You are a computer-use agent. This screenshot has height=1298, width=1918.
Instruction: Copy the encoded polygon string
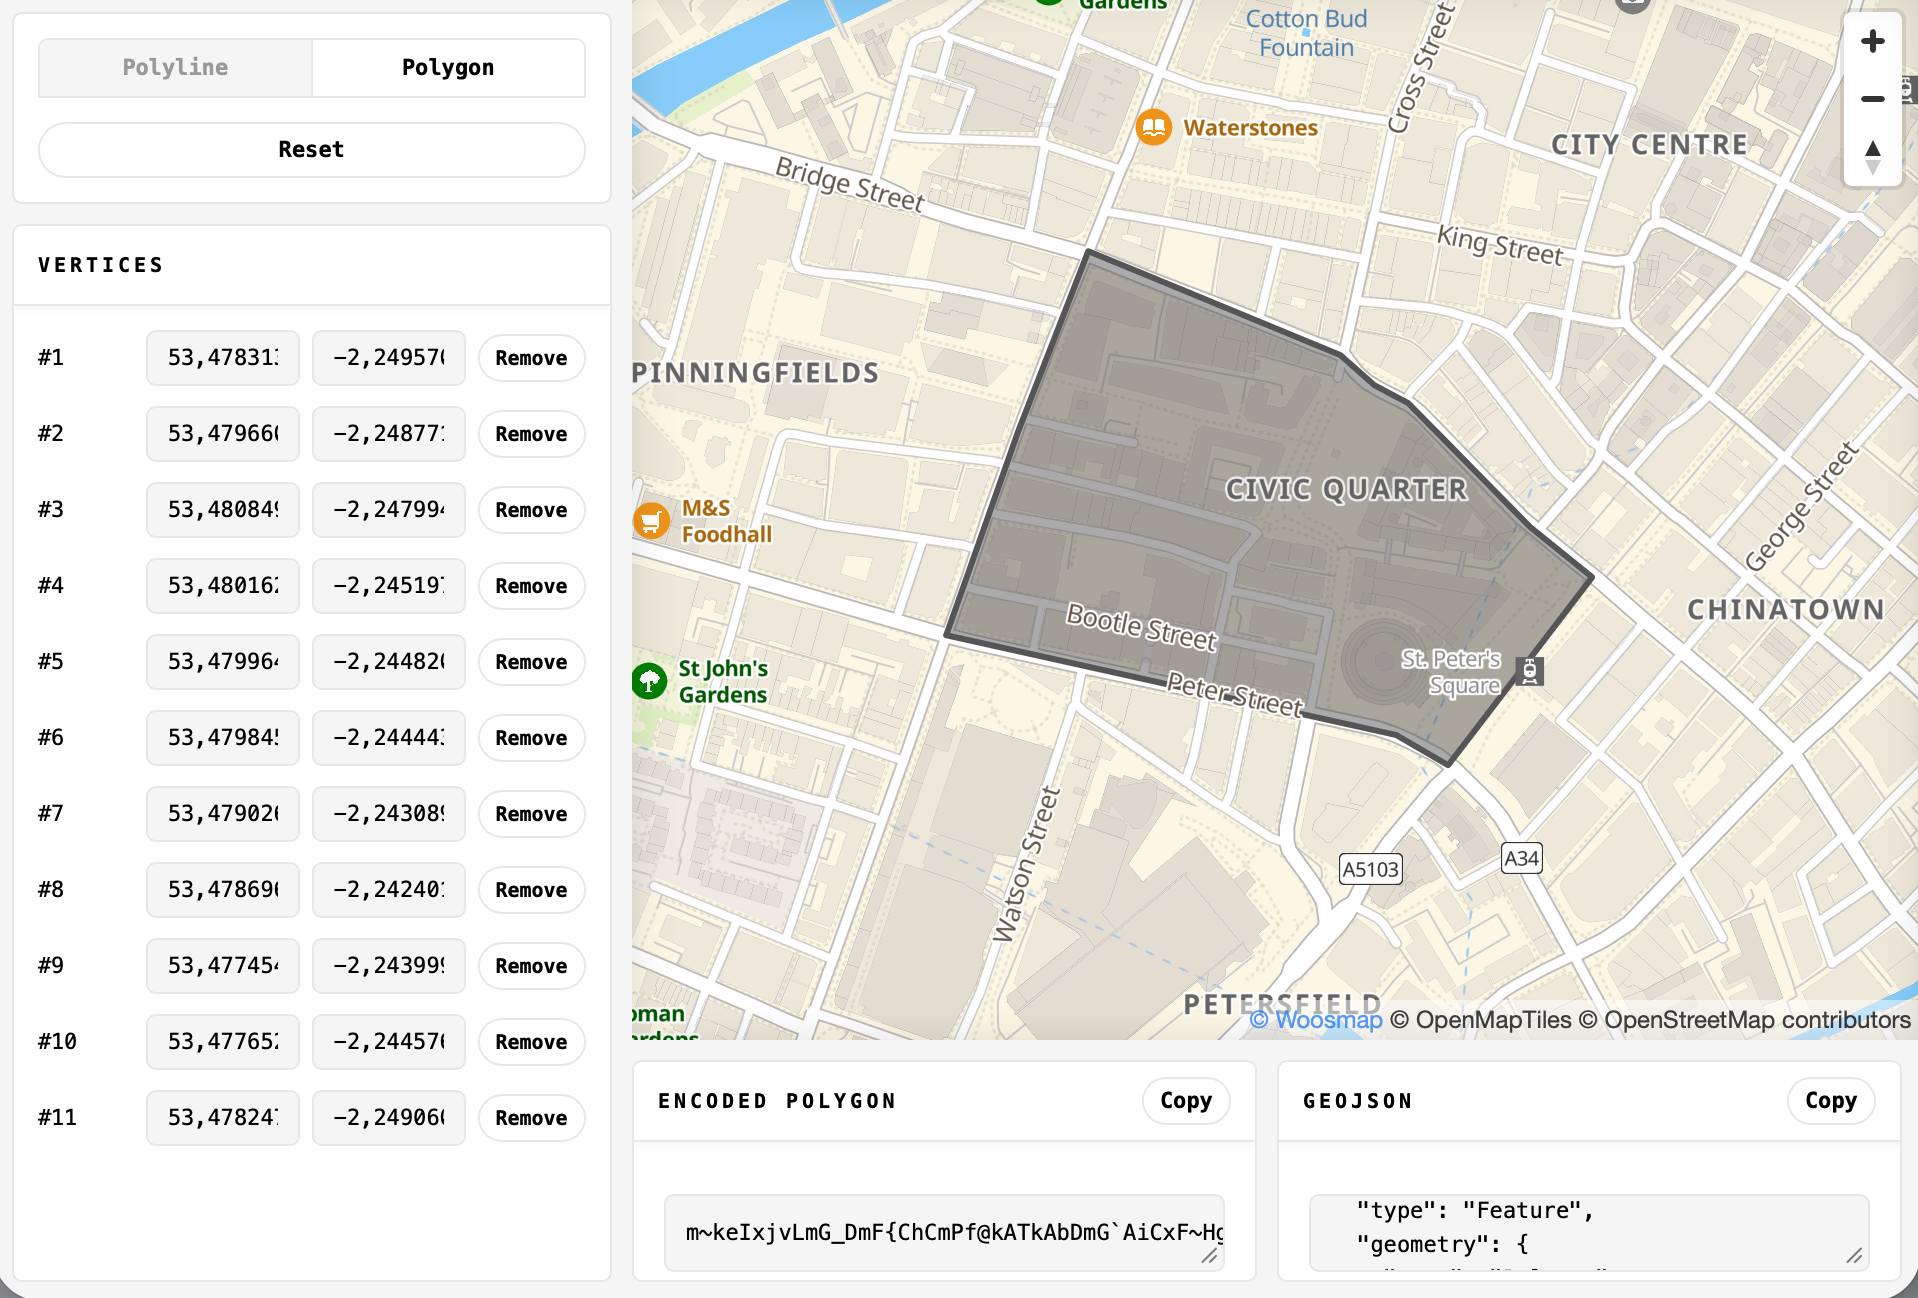pyautogui.click(x=1186, y=1101)
